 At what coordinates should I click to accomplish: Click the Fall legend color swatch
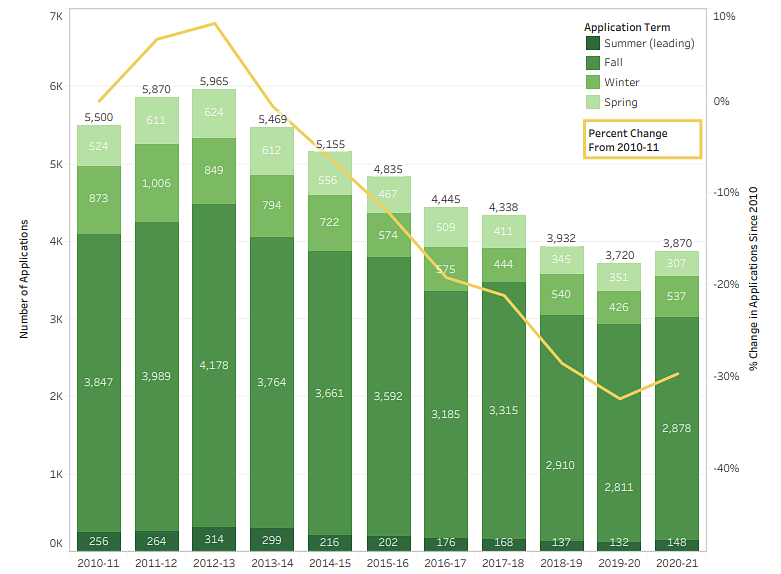(x=593, y=63)
